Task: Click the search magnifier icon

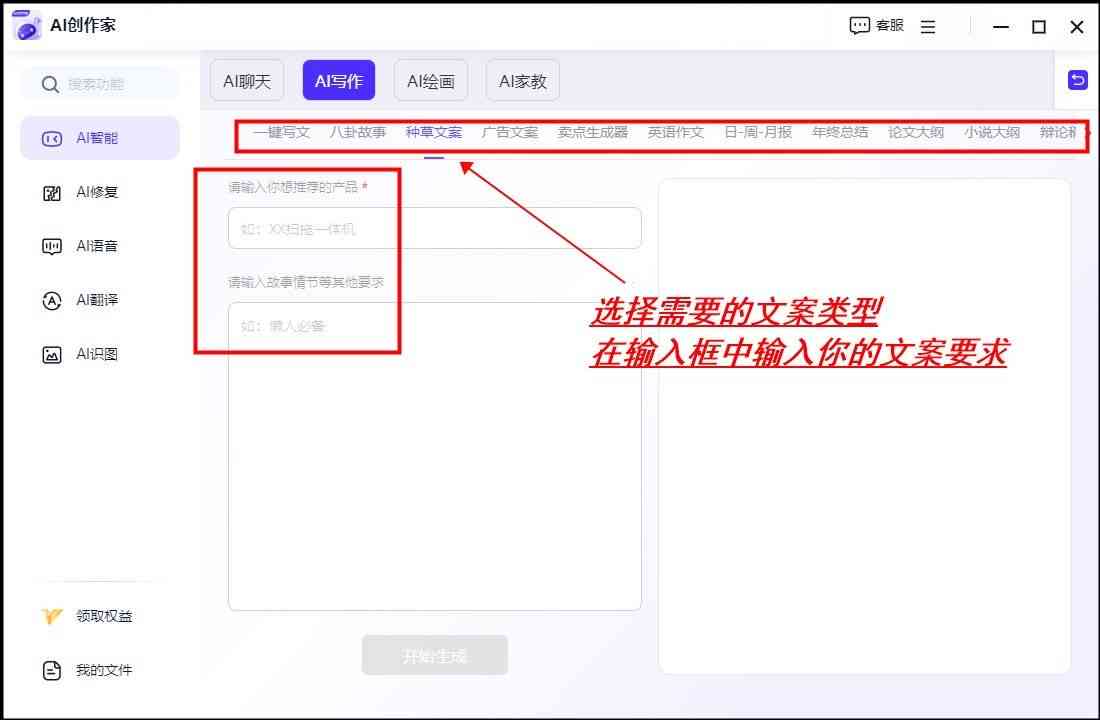Action: coord(50,85)
